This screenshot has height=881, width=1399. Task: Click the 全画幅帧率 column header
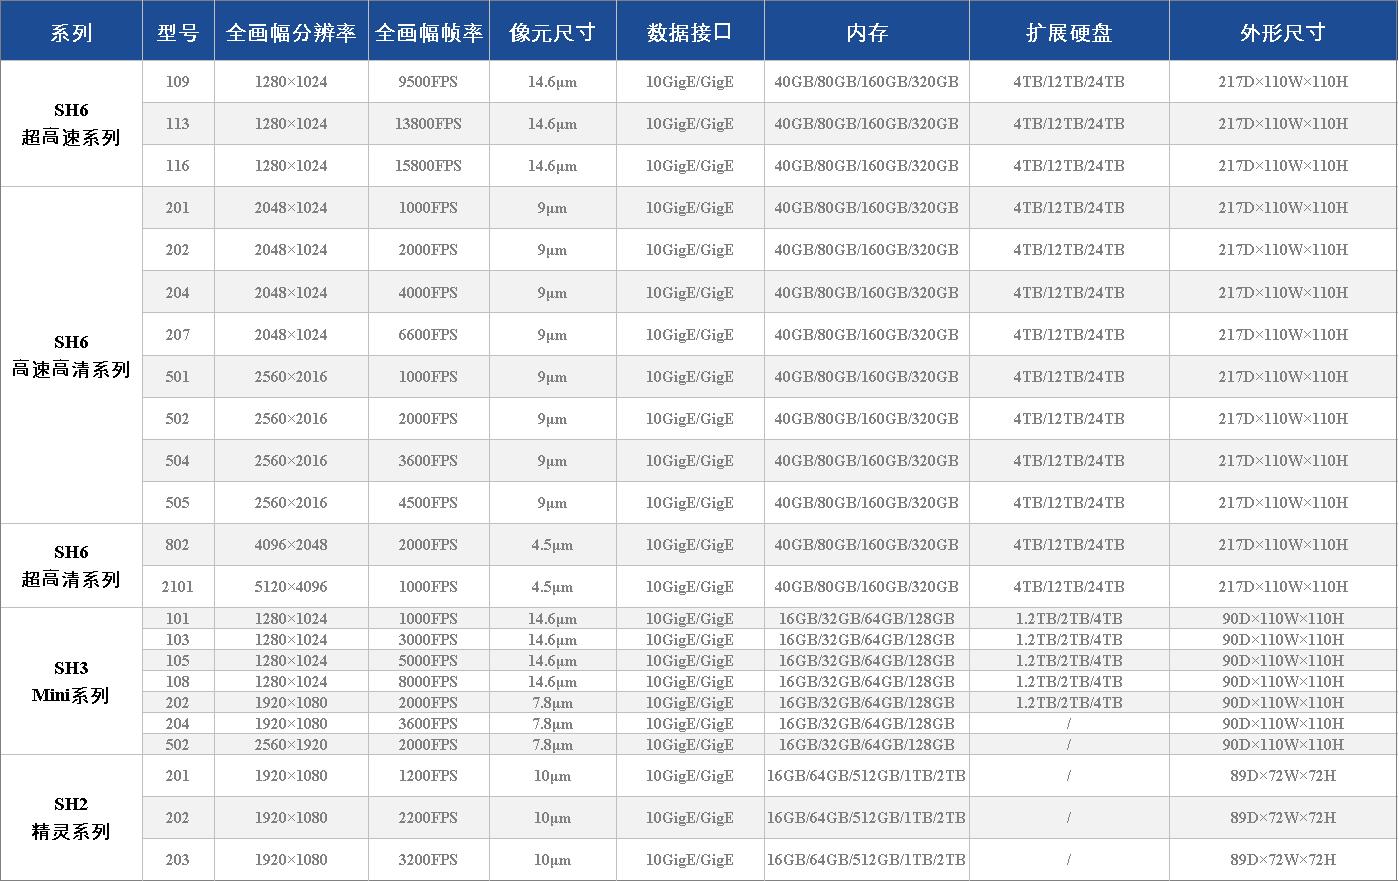tap(428, 31)
